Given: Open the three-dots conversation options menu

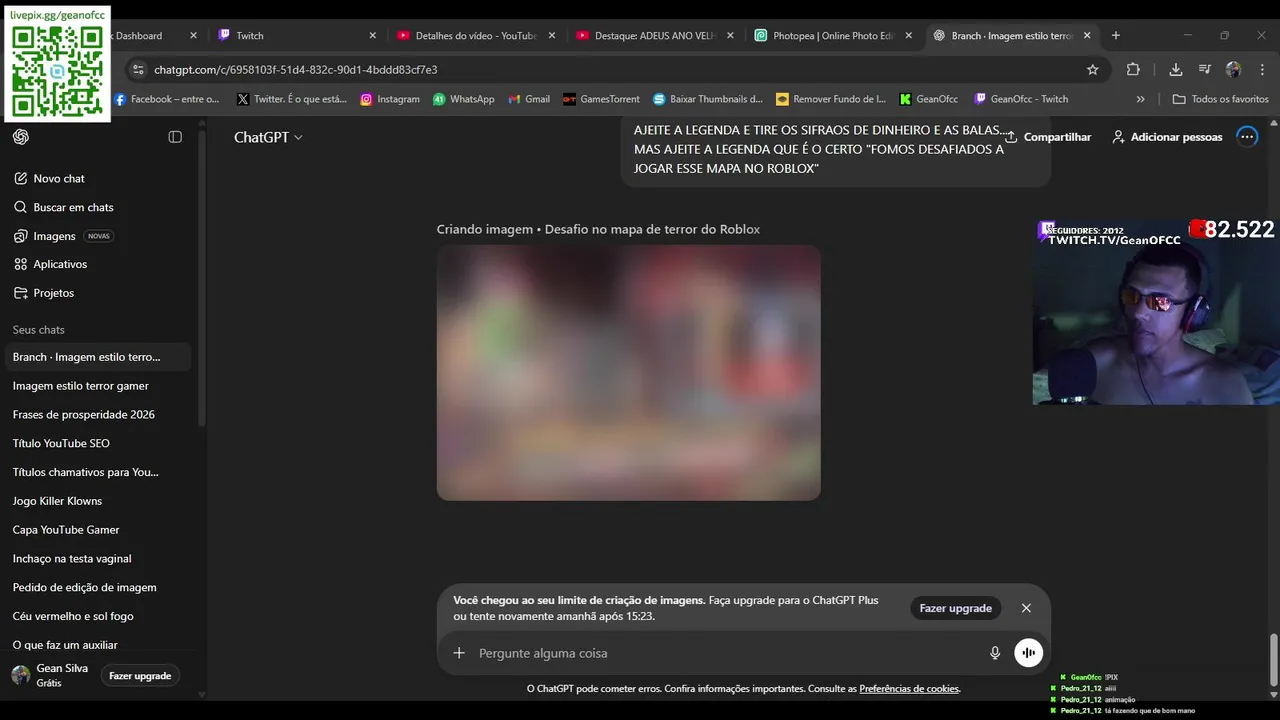Looking at the screenshot, I should (1247, 137).
